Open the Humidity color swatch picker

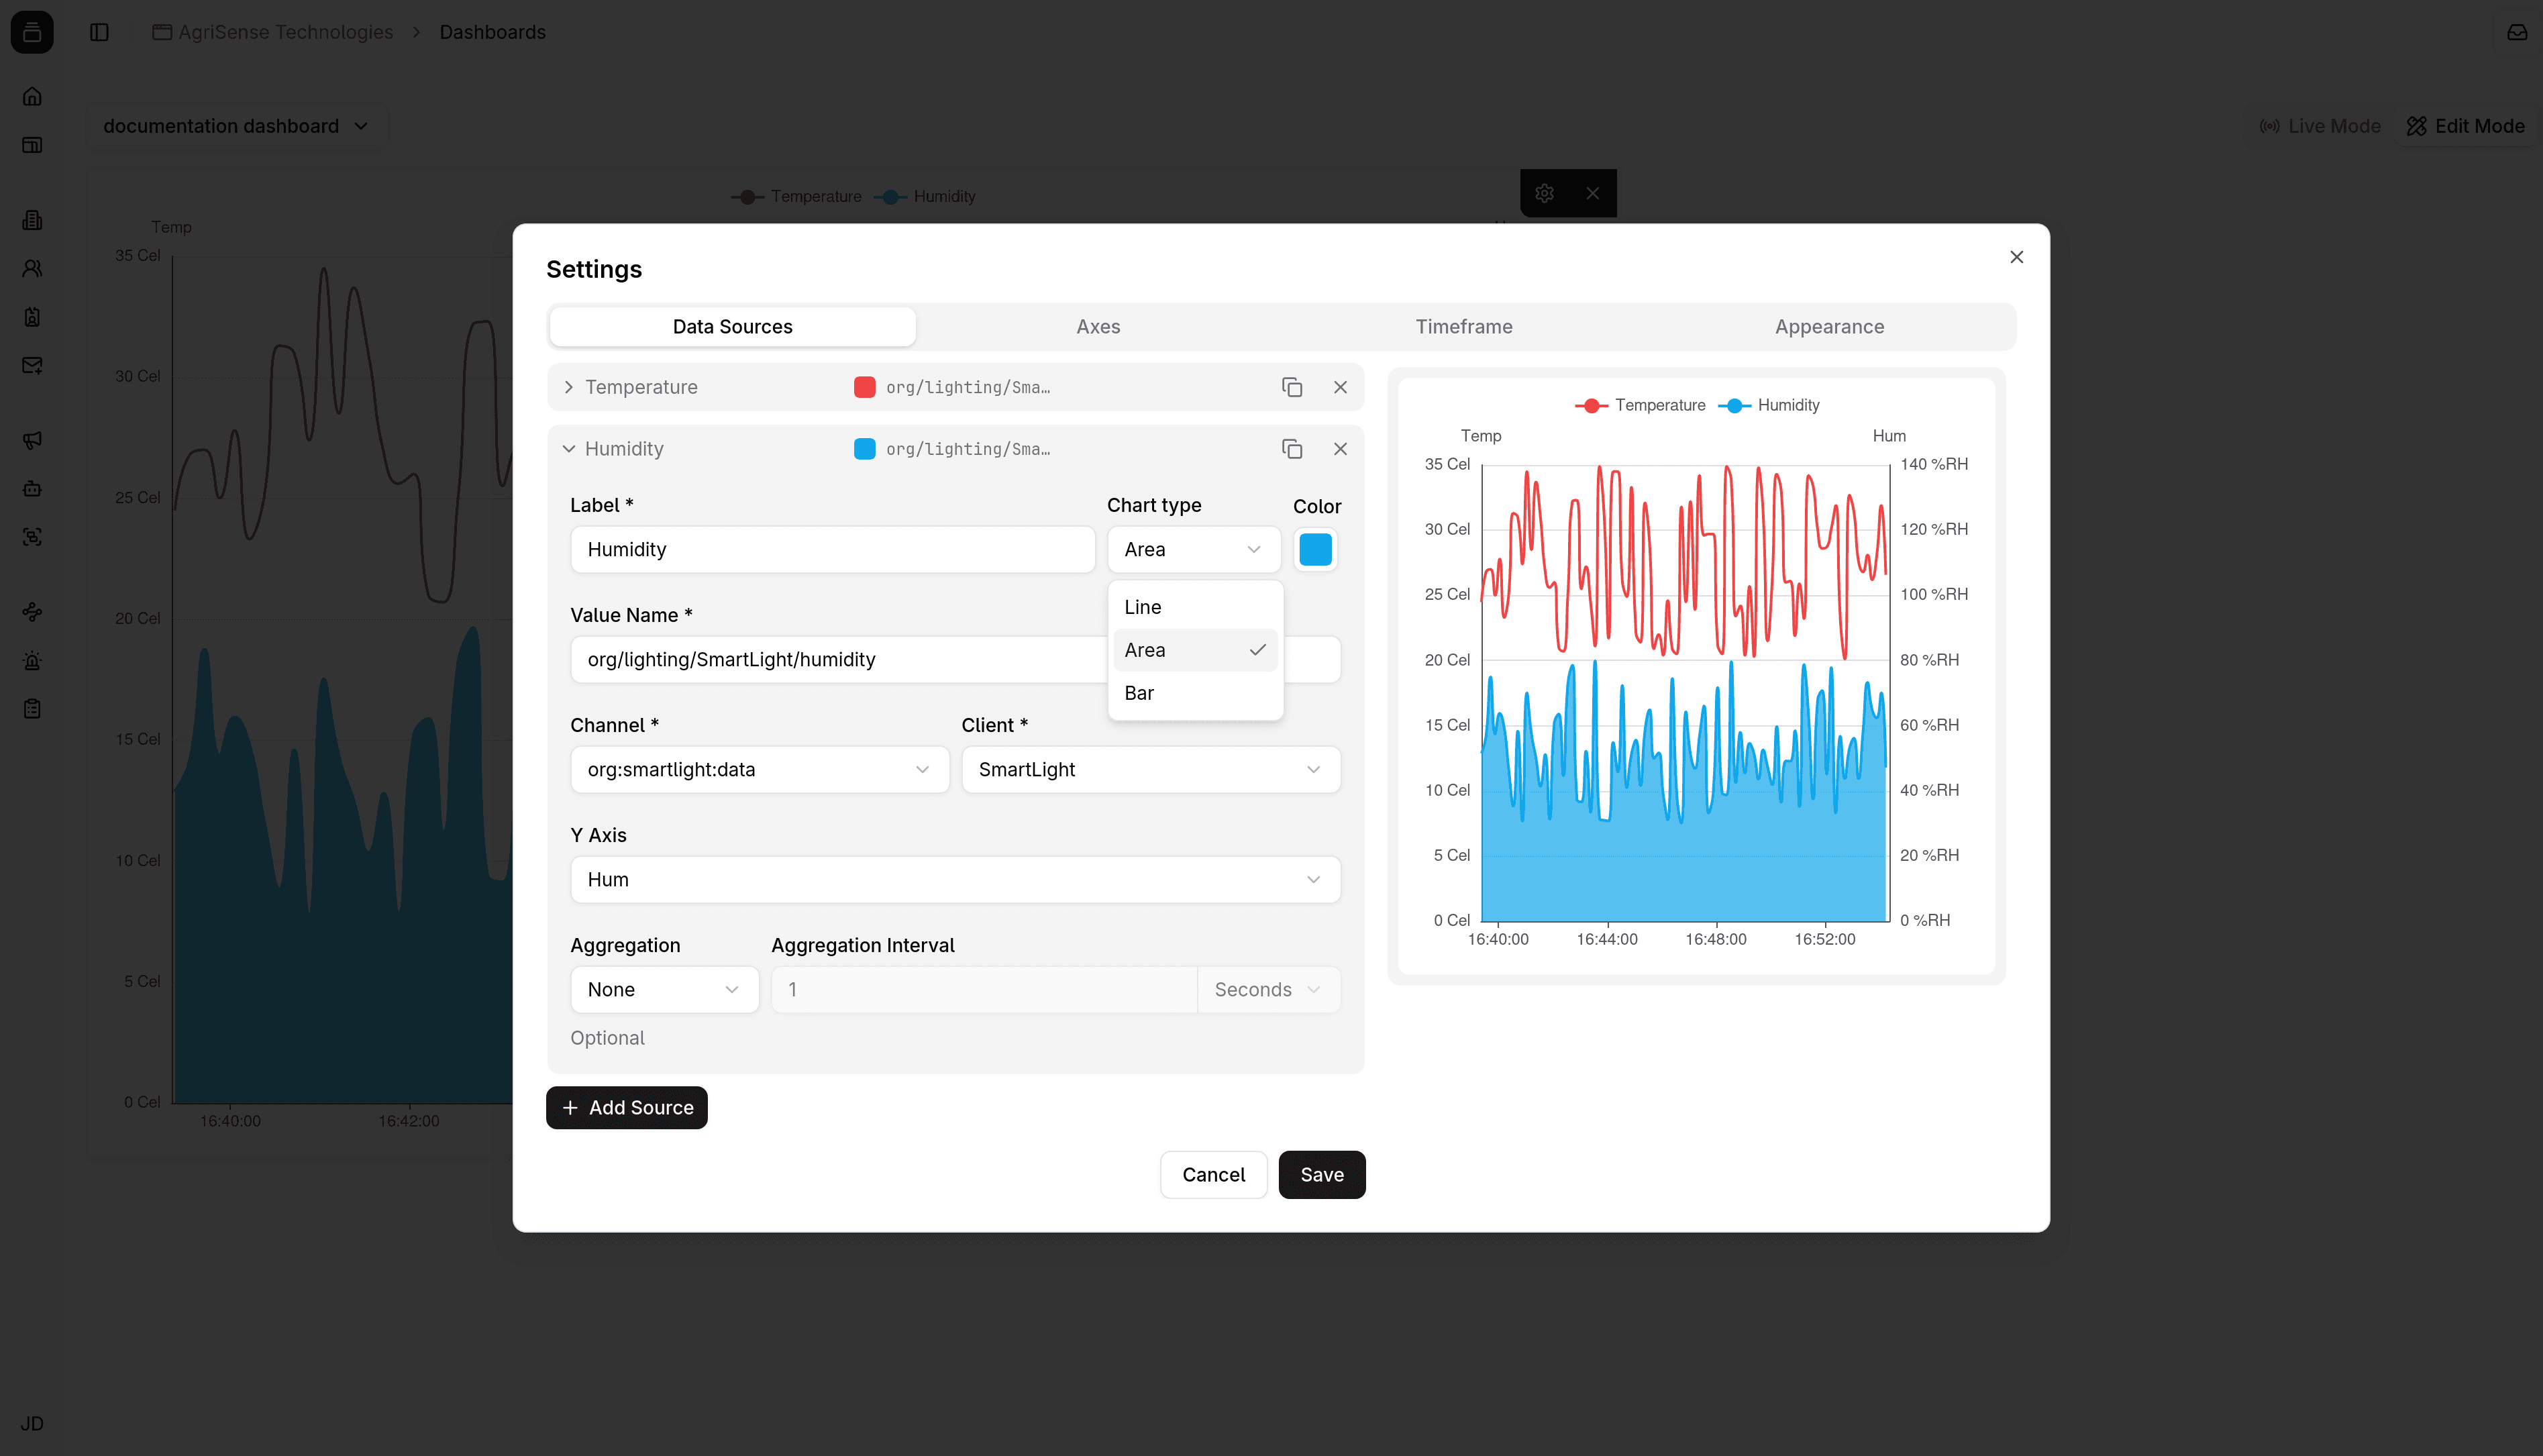1315,549
